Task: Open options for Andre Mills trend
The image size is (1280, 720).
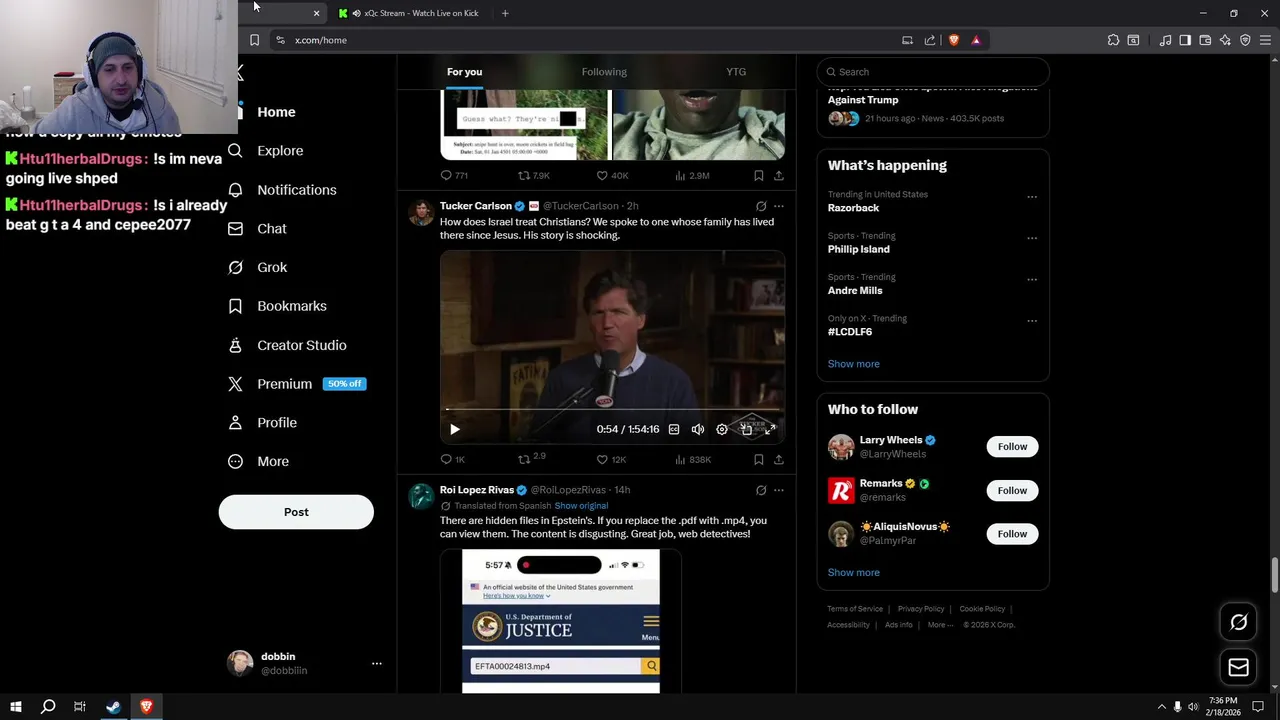Action: (1032, 280)
